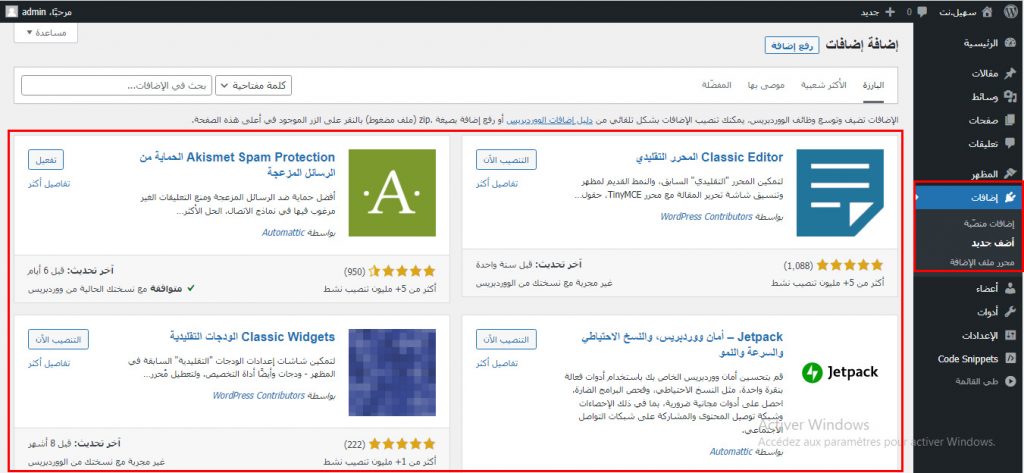
Task: Expand the Help (مساعدة) dropdown
Action: coord(46,33)
